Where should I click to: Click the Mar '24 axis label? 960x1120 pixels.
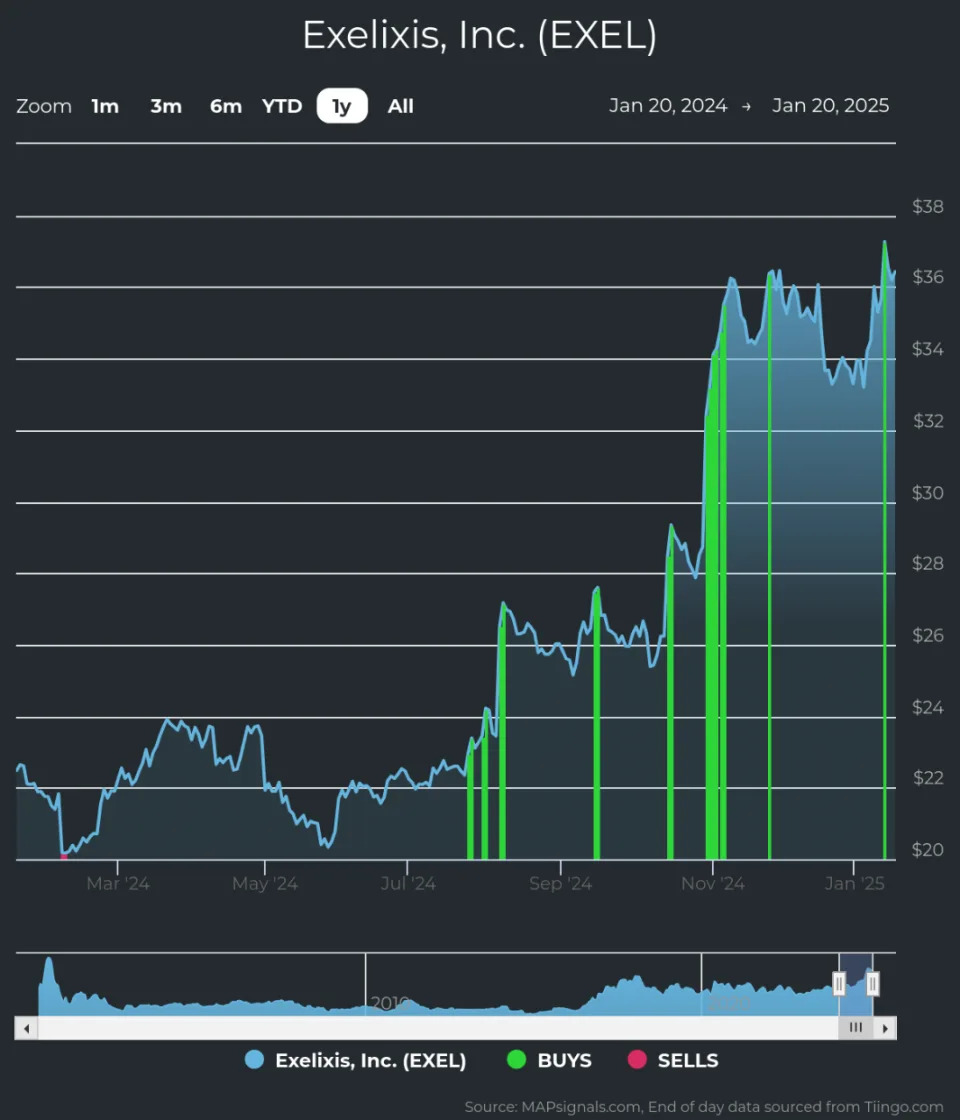pyautogui.click(x=118, y=884)
